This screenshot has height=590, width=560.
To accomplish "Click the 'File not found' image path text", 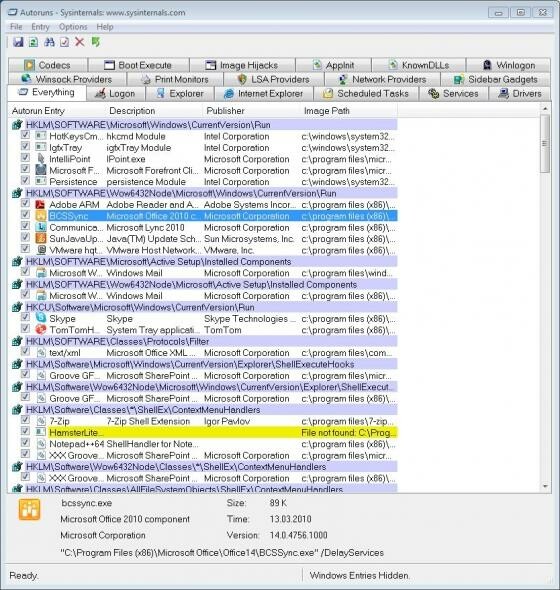I will click(348, 433).
